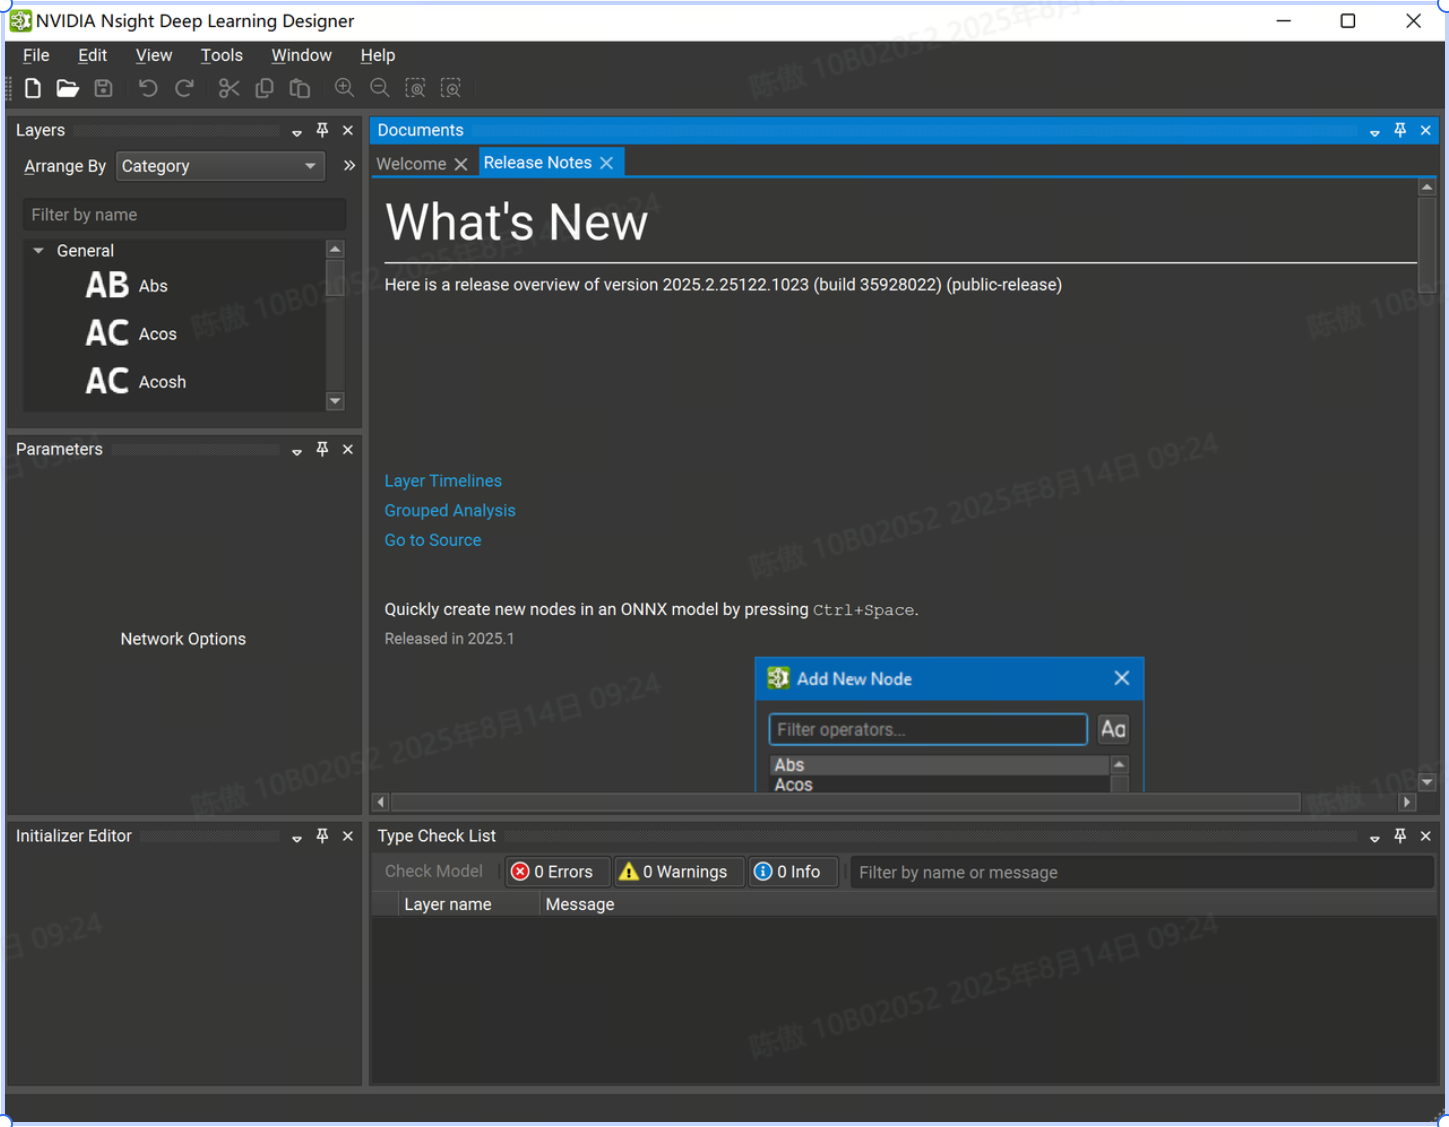Click Documents horizontal scrollbar right arrow
The height and width of the screenshot is (1127, 1449).
coord(1407,802)
